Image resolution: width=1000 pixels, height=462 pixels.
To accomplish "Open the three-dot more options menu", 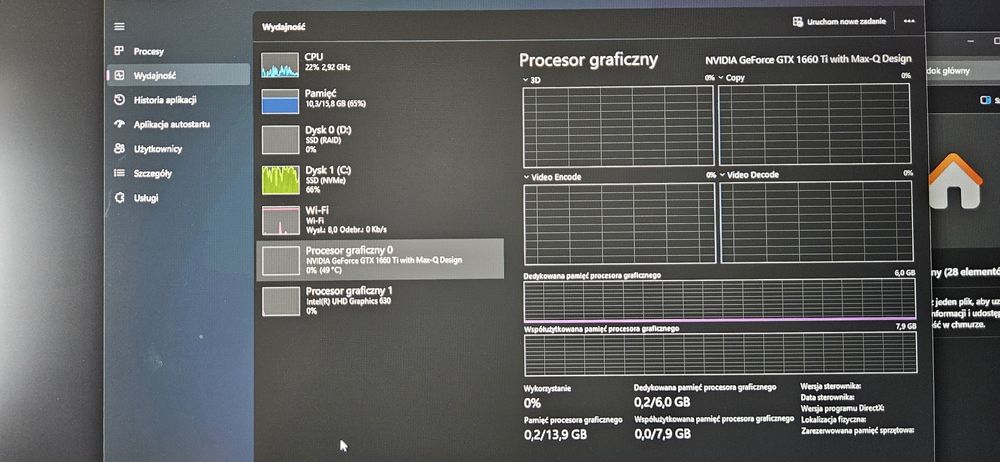I will click(x=909, y=22).
